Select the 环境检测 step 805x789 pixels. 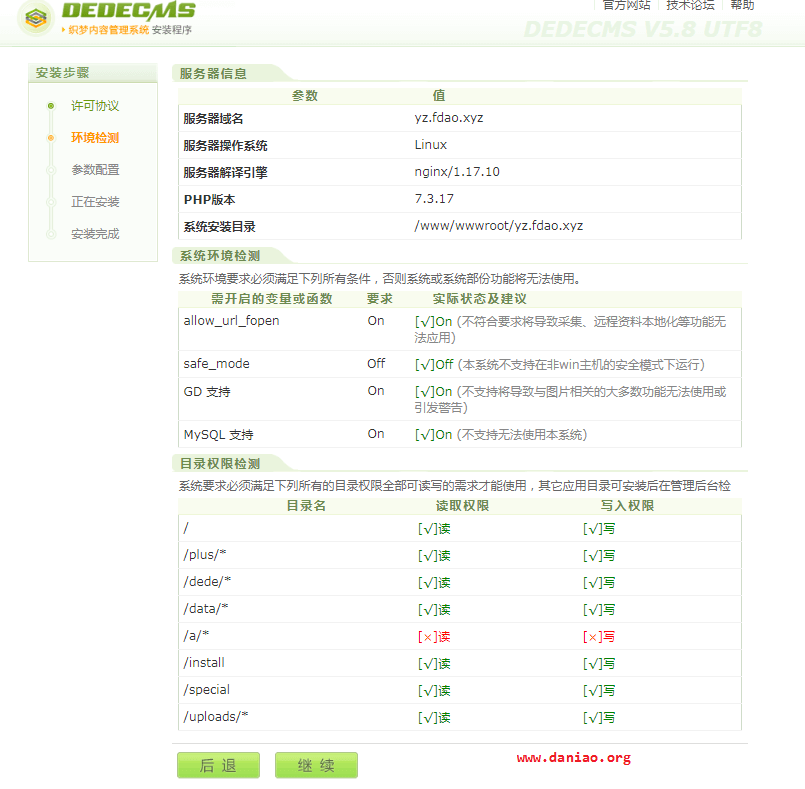95,138
